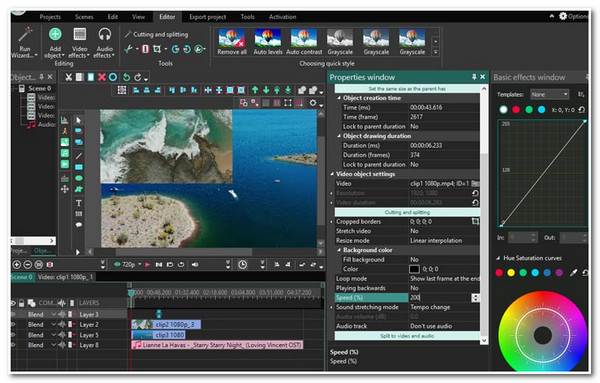600x383 pixels.
Task: Select the Lianne La Havas audio clip on timeline
Action: (x=217, y=345)
